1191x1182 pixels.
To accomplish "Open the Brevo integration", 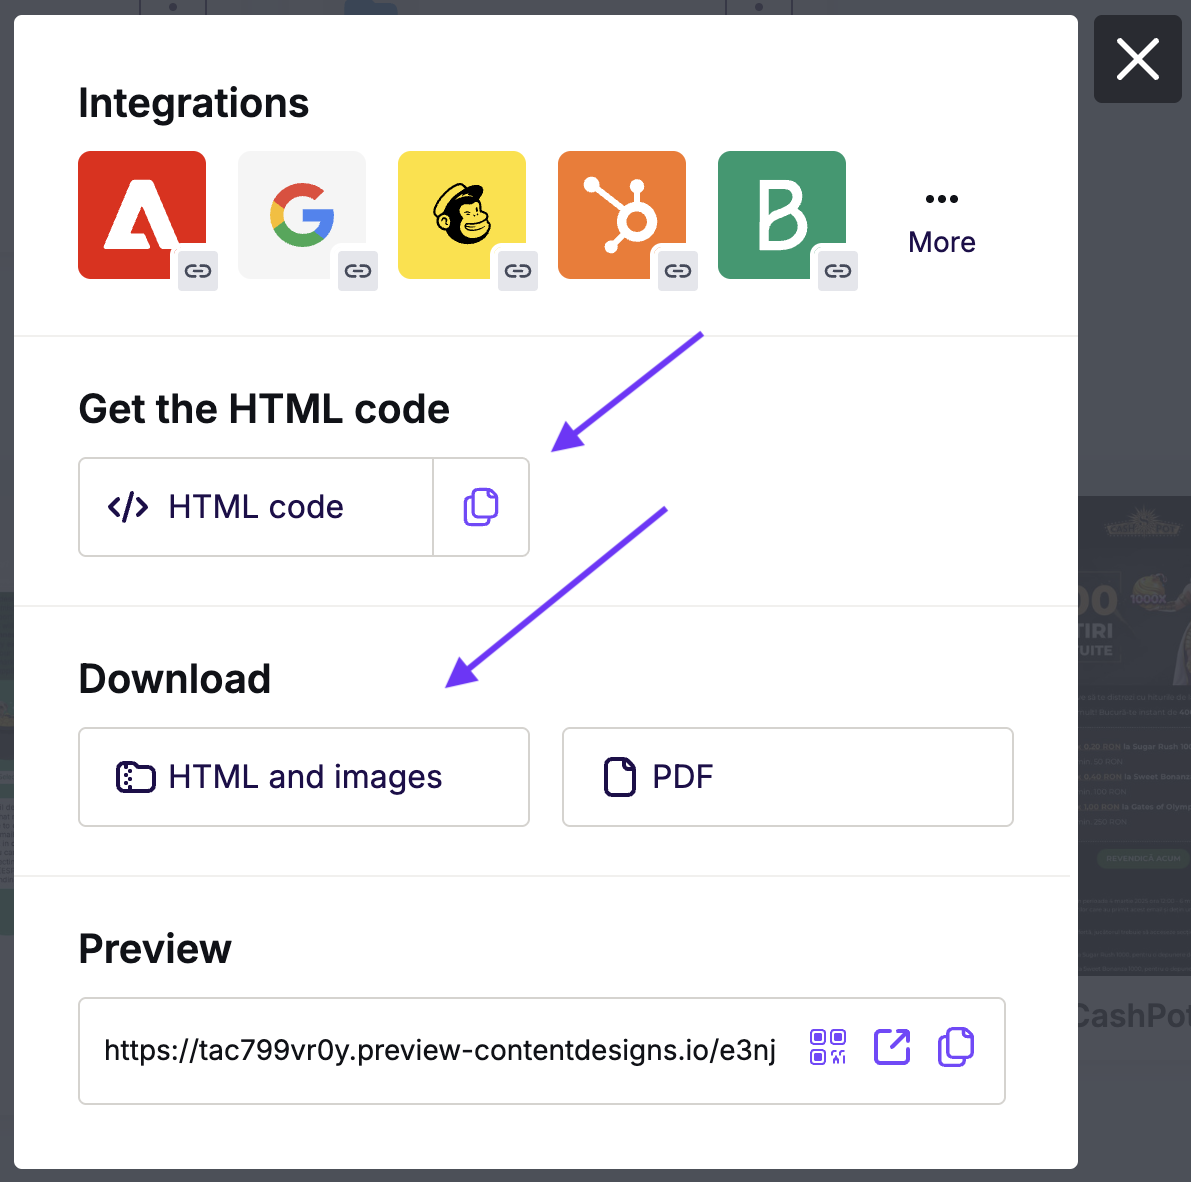I will click(782, 214).
